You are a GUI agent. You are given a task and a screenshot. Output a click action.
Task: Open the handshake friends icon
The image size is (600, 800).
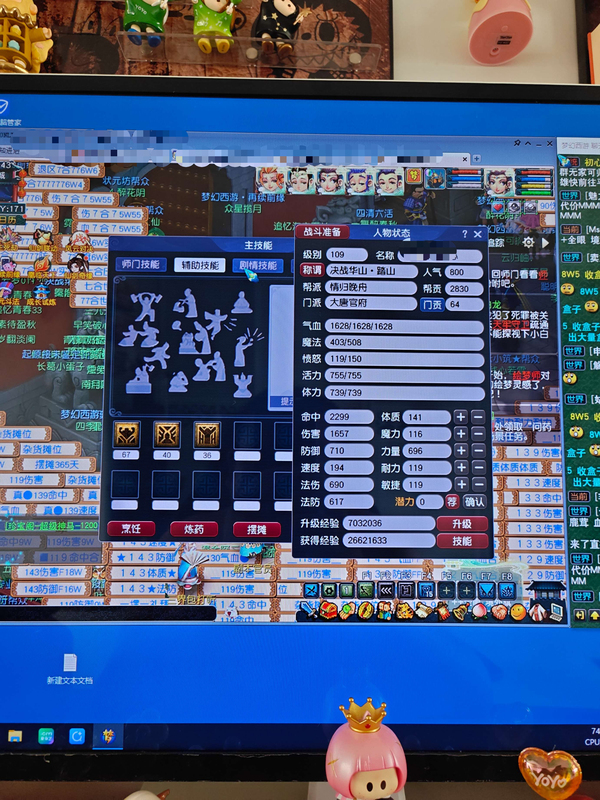(x=499, y=610)
